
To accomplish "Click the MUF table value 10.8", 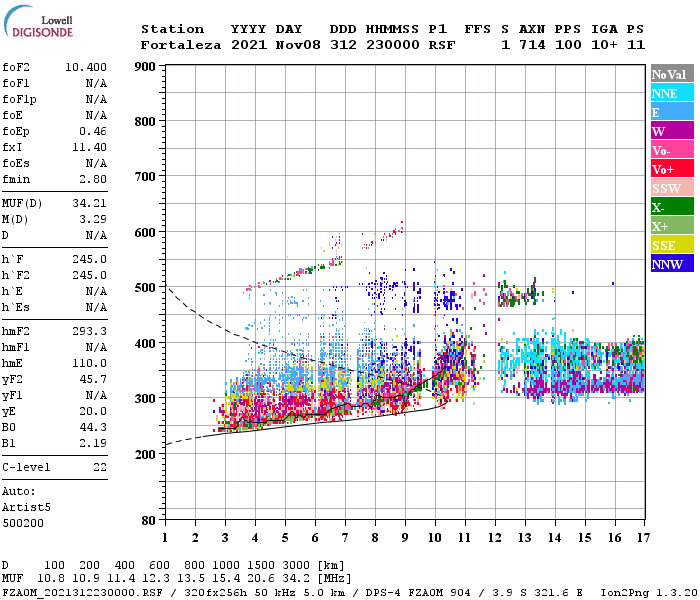I will coord(51,579).
